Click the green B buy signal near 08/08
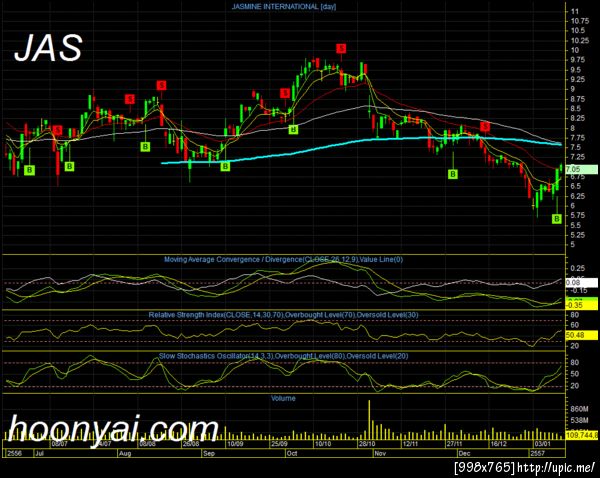 point(145,147)
